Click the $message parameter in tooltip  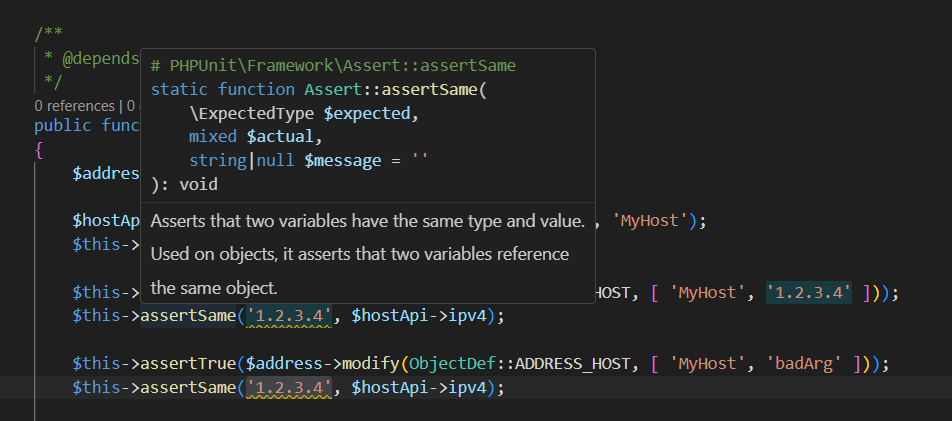coord(345,160)
